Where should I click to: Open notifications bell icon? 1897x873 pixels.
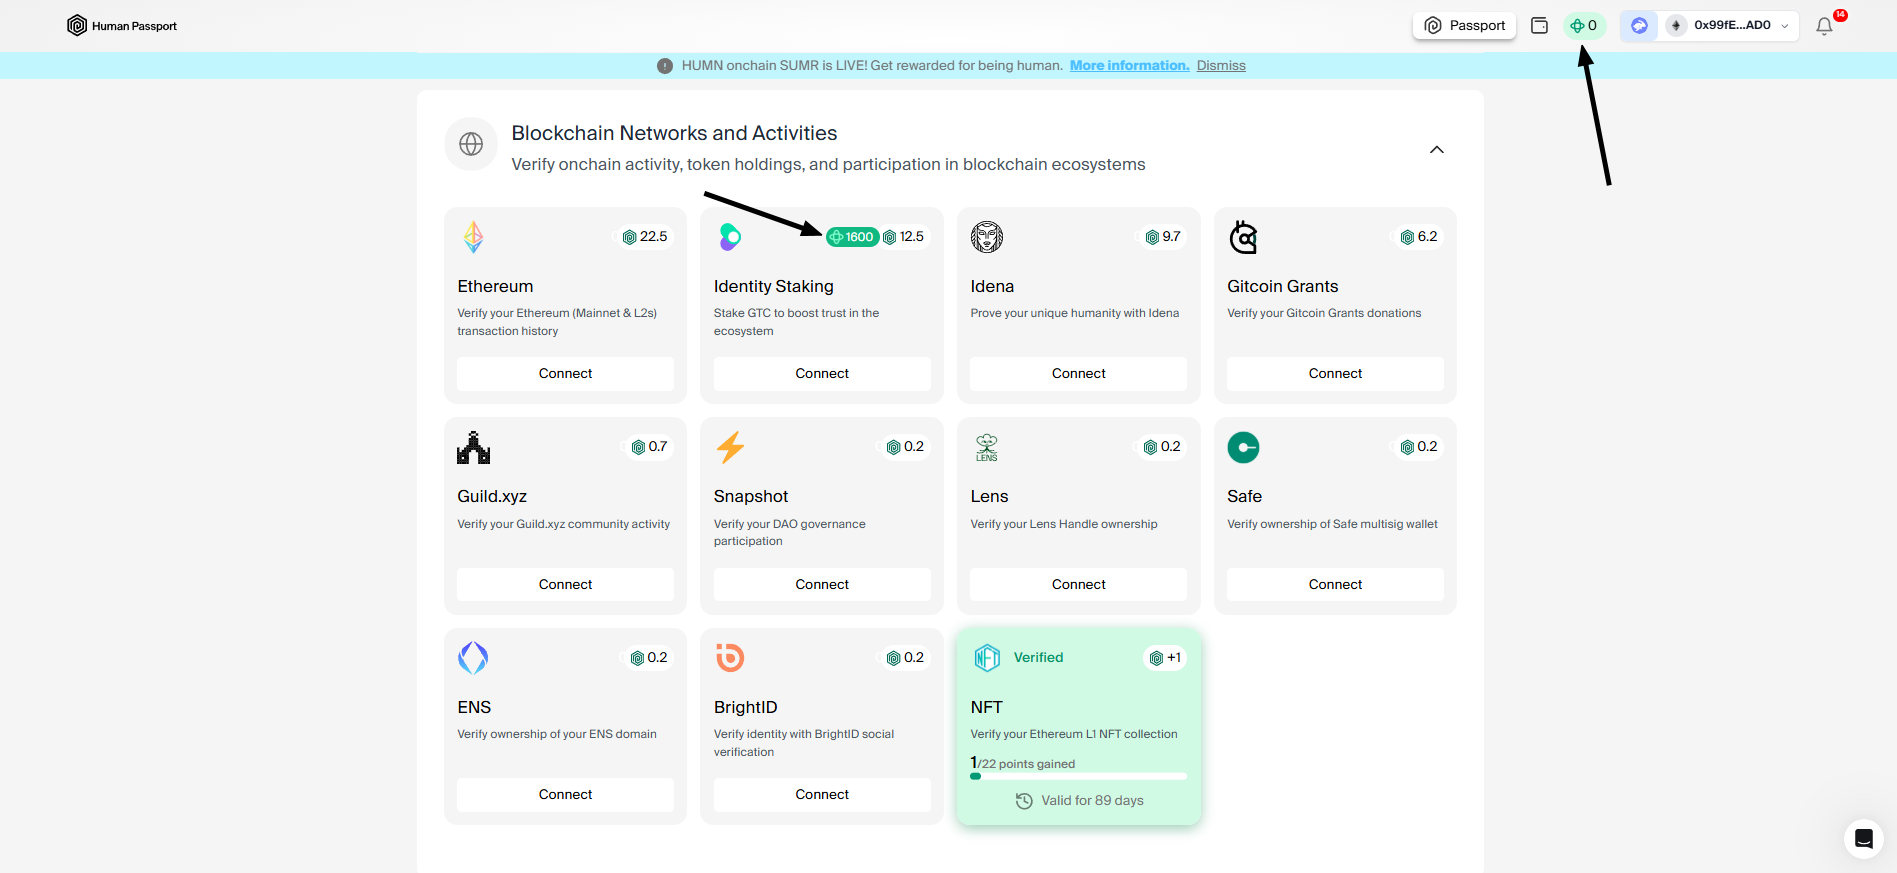tap(1824, 27)
